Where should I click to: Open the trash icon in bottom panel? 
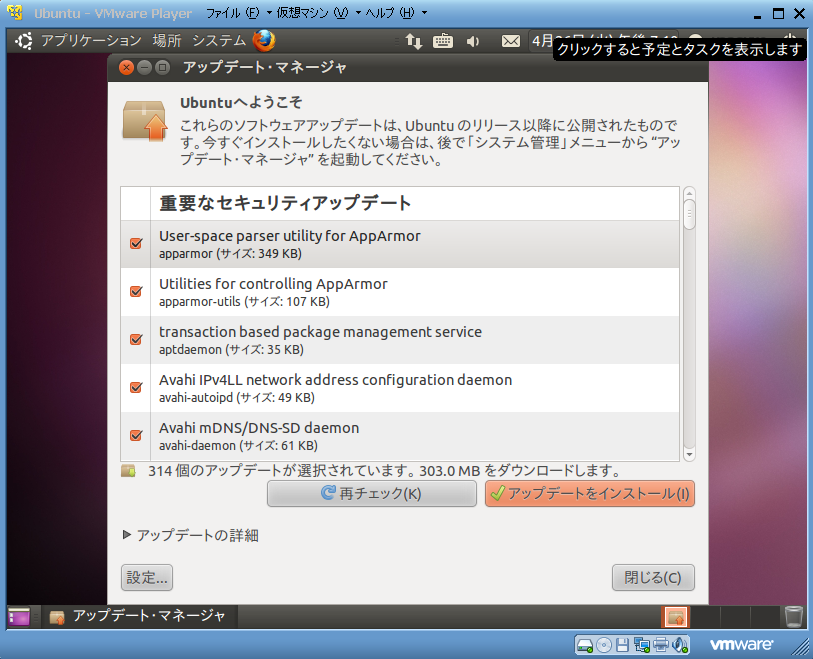793,617
